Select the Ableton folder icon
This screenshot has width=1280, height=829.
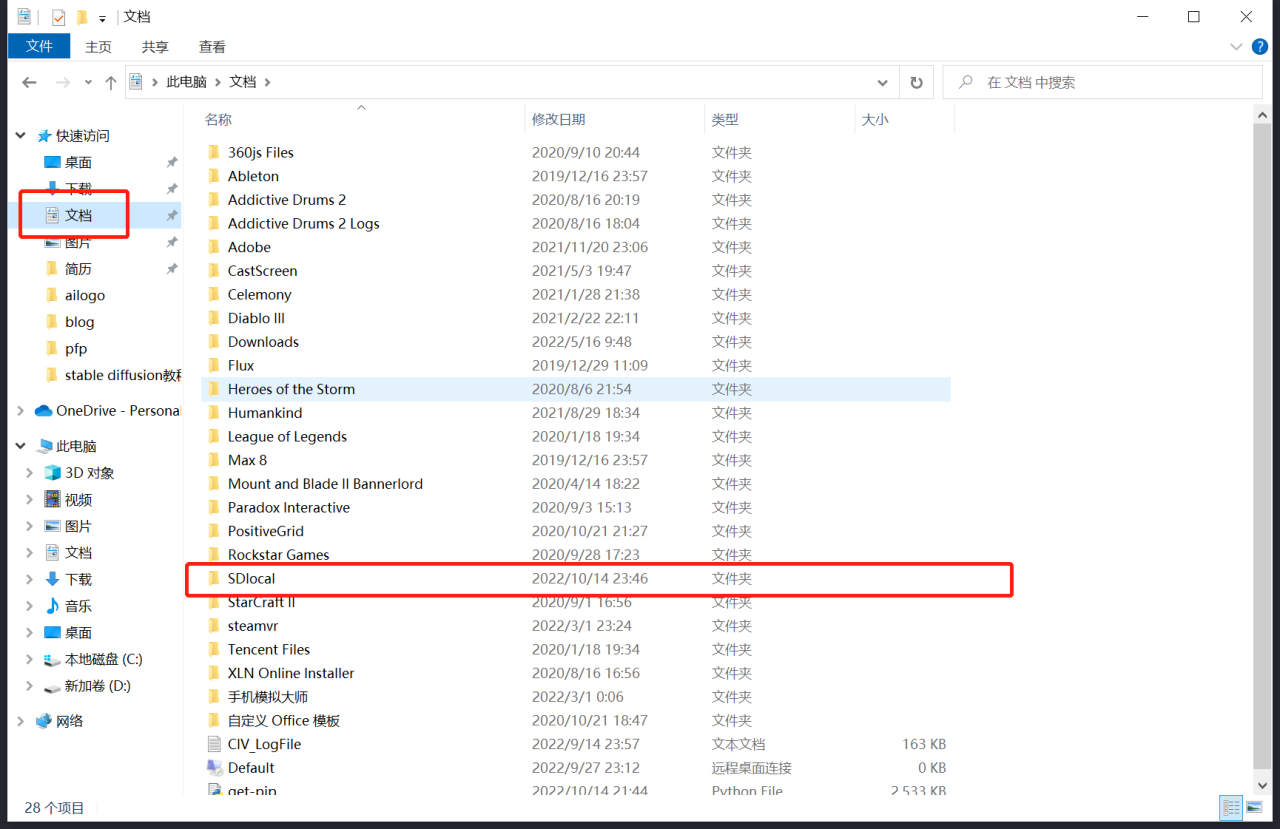[x=213, y=176]
